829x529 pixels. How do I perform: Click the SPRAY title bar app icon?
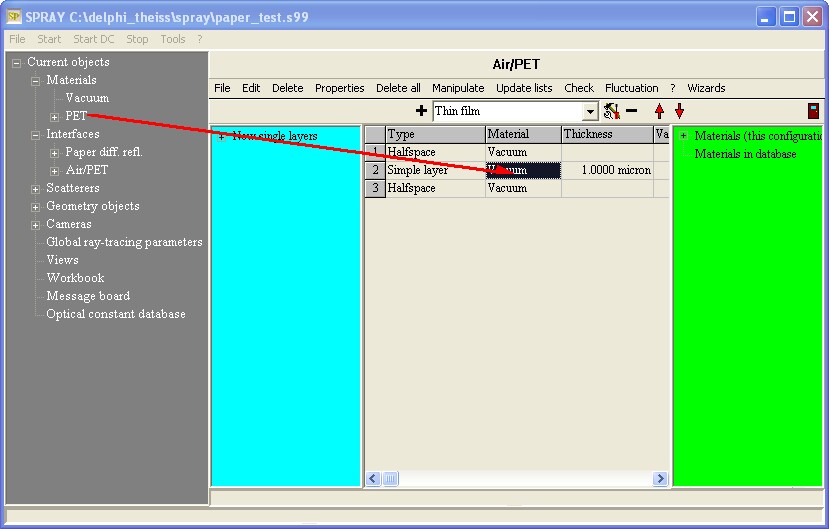pyautogui.click(x=14, y=17)
